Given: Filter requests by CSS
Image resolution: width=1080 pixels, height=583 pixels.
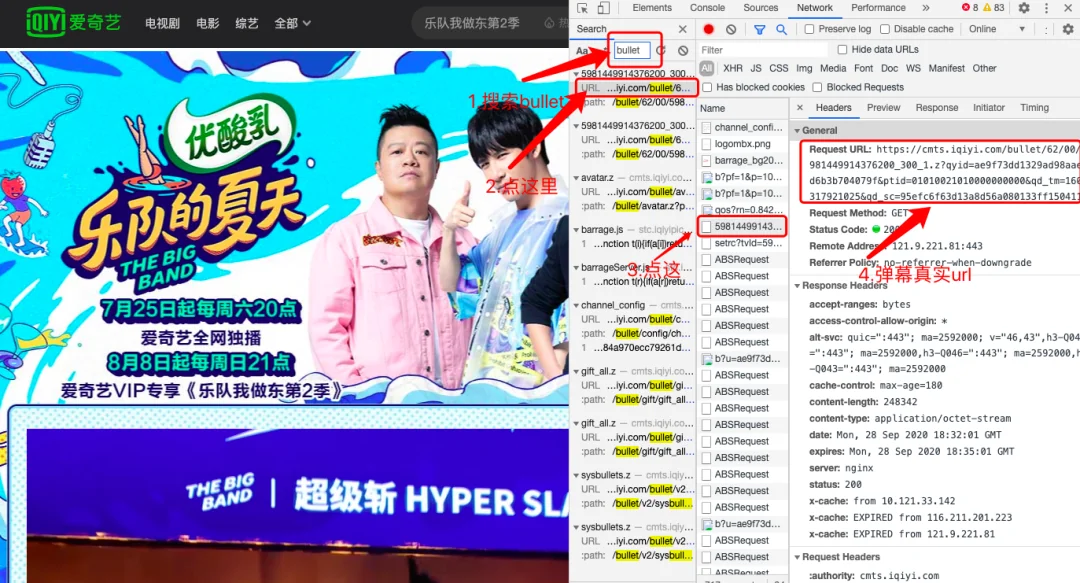Looking at the screenshot, I should 778,68.
